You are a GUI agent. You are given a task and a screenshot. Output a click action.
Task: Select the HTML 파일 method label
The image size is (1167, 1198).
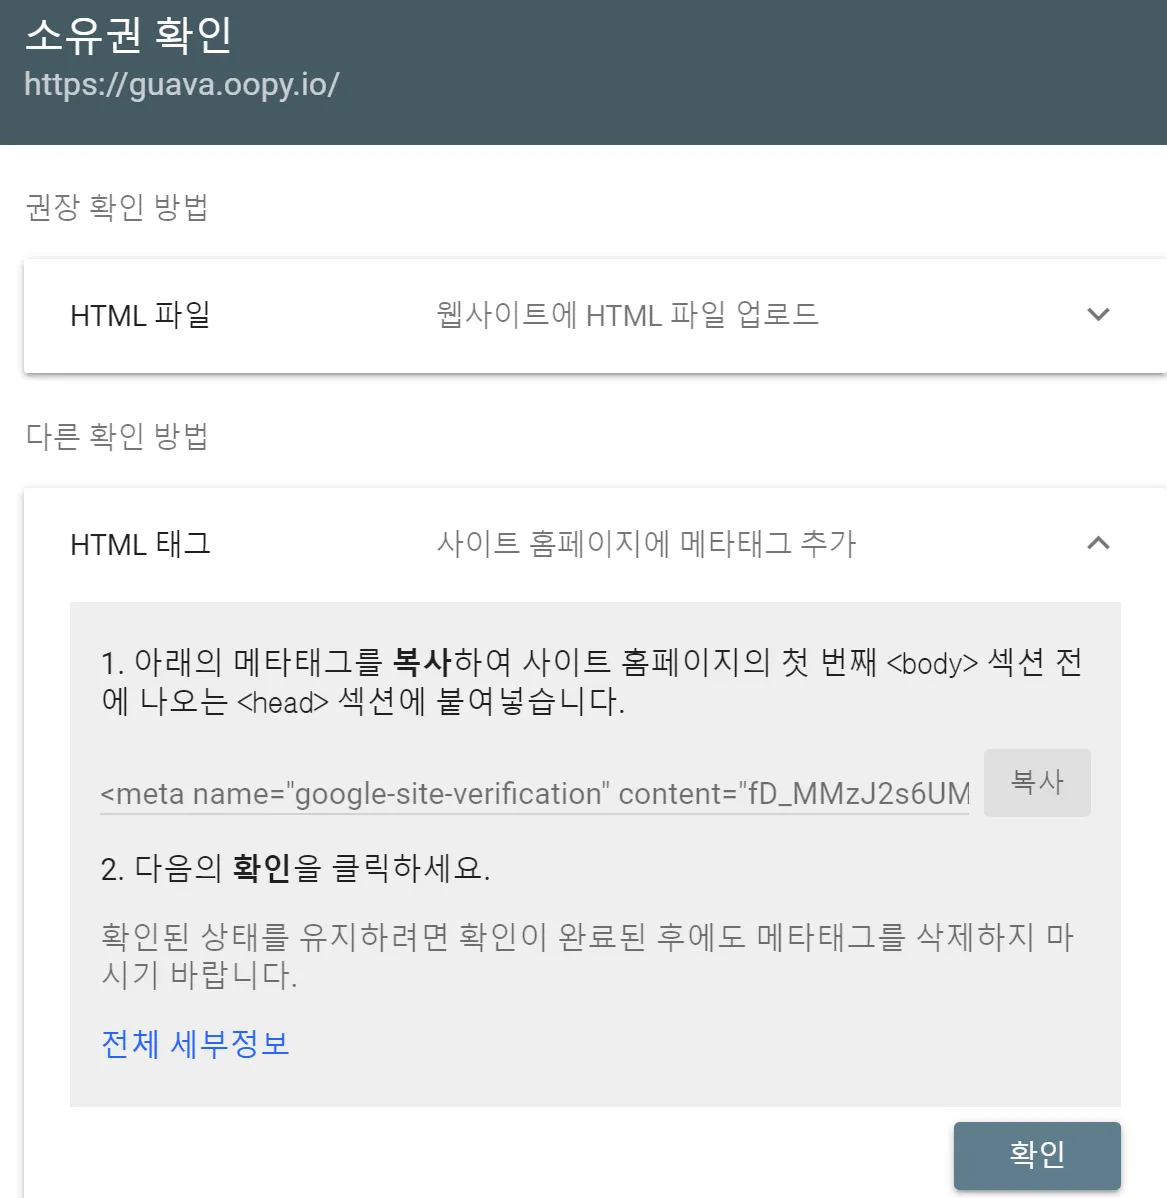click(140, 315)
